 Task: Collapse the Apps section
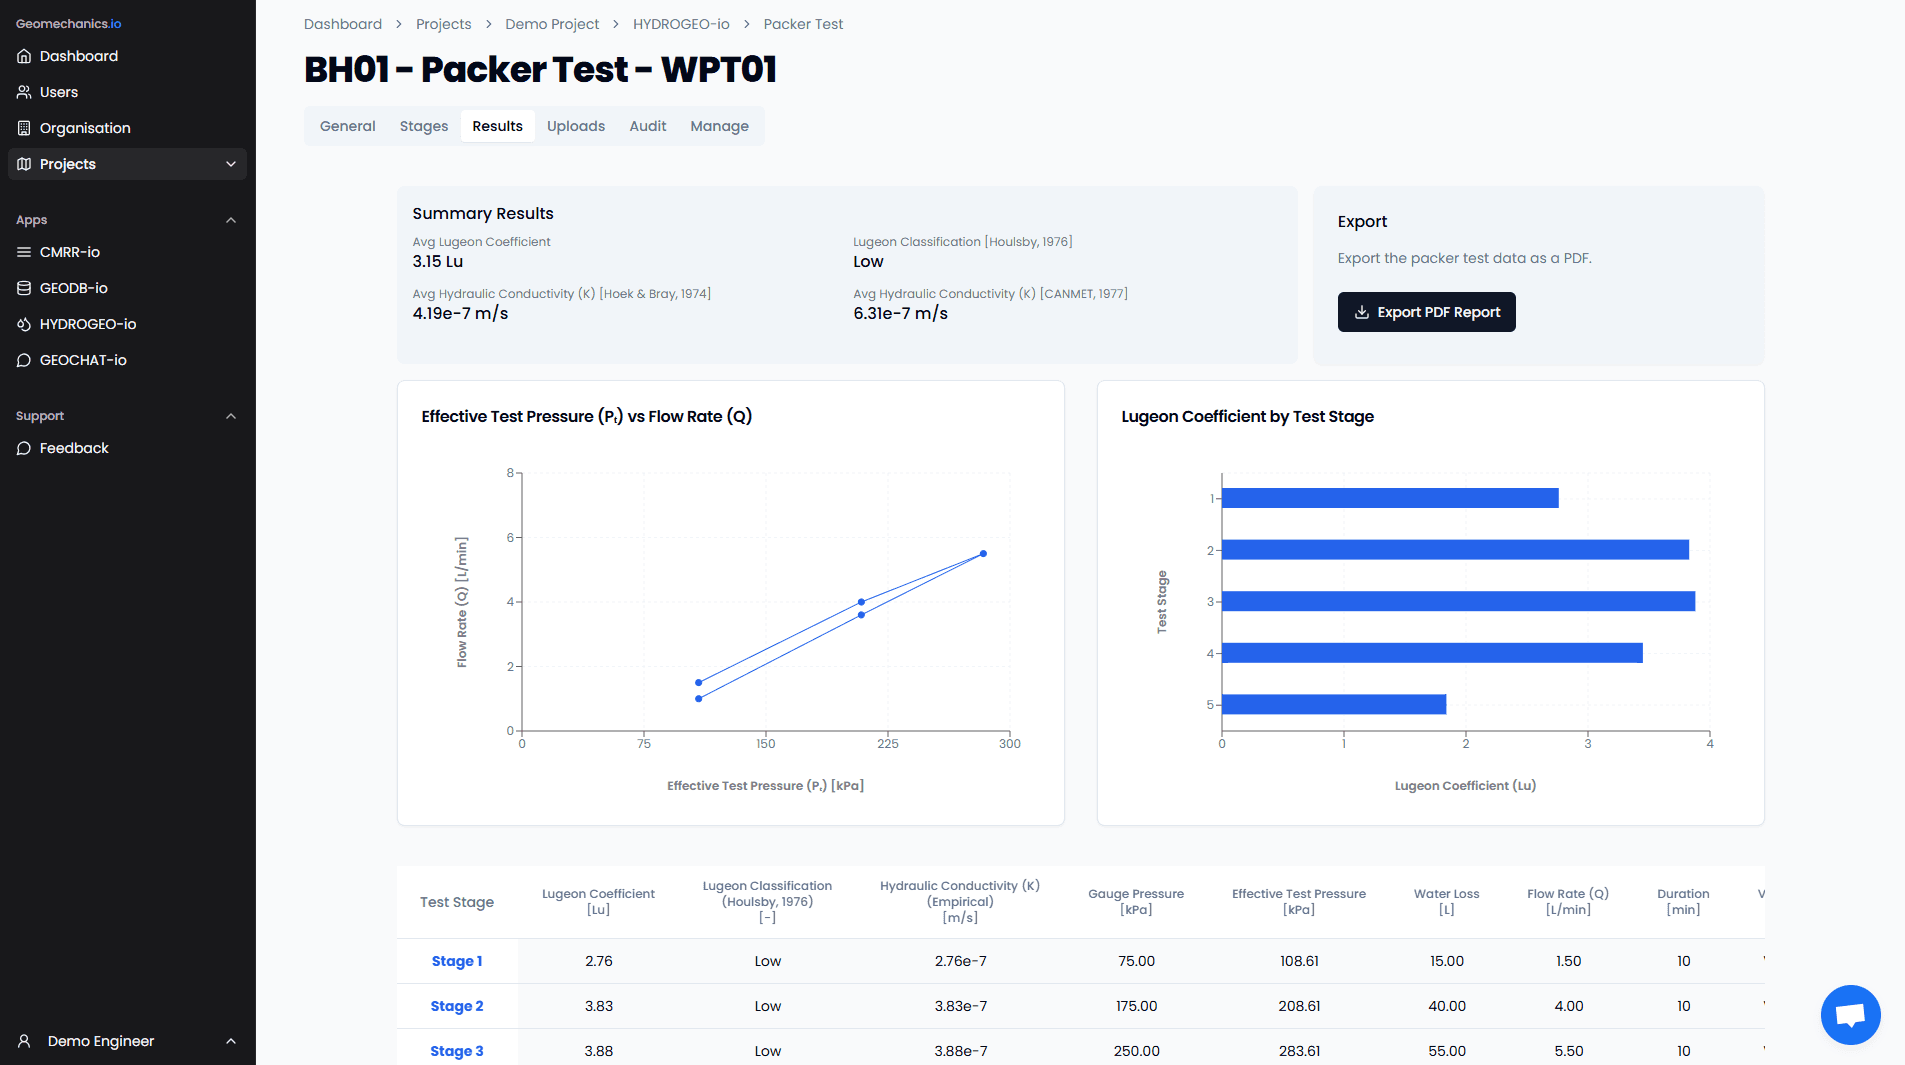231,220
